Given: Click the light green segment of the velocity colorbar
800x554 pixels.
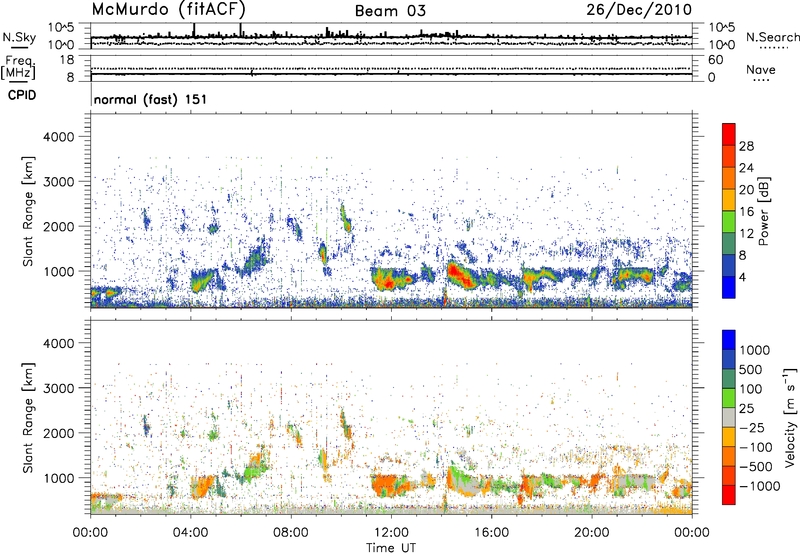Looking at the screenshot, I should 729,398.
